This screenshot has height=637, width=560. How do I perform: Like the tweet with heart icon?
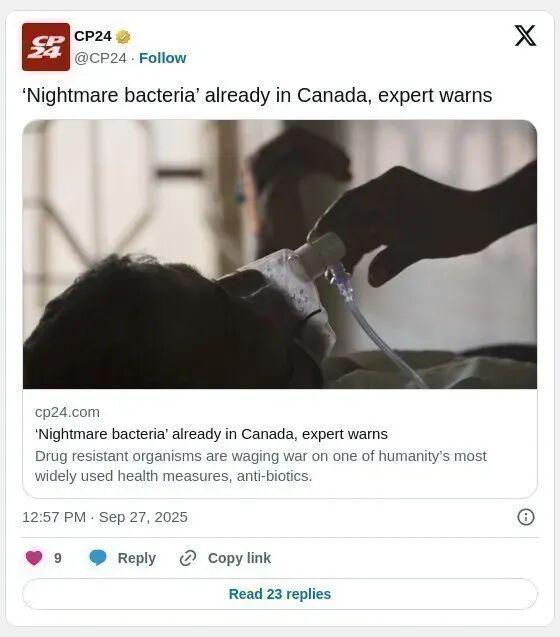point(34,558)
